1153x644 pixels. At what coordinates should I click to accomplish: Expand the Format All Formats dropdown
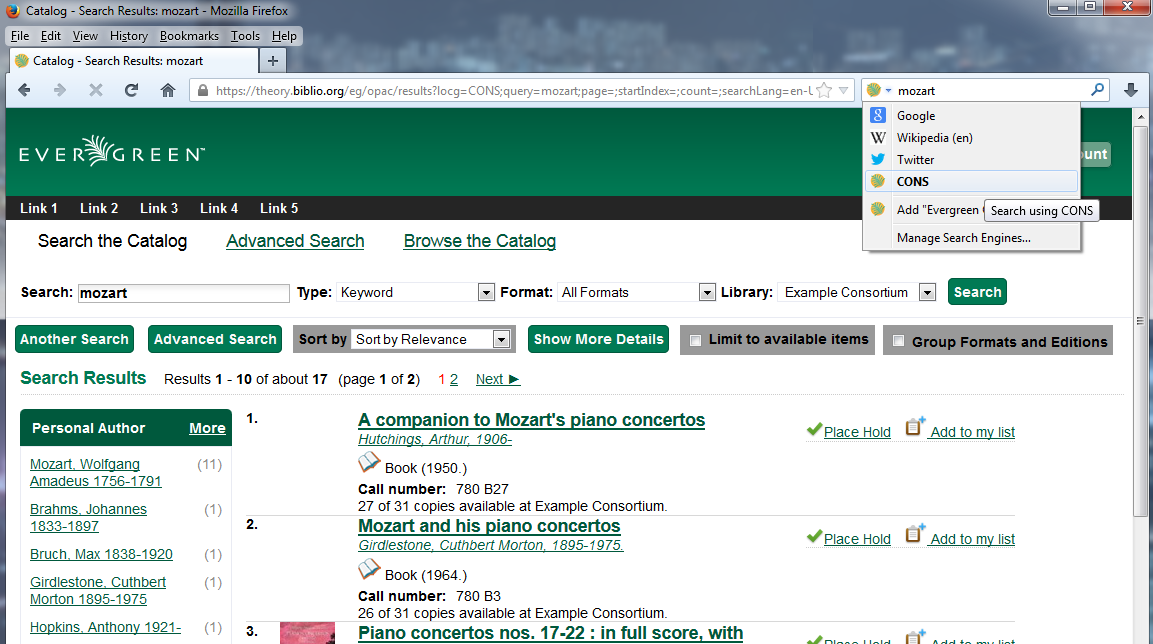[706, 293]
